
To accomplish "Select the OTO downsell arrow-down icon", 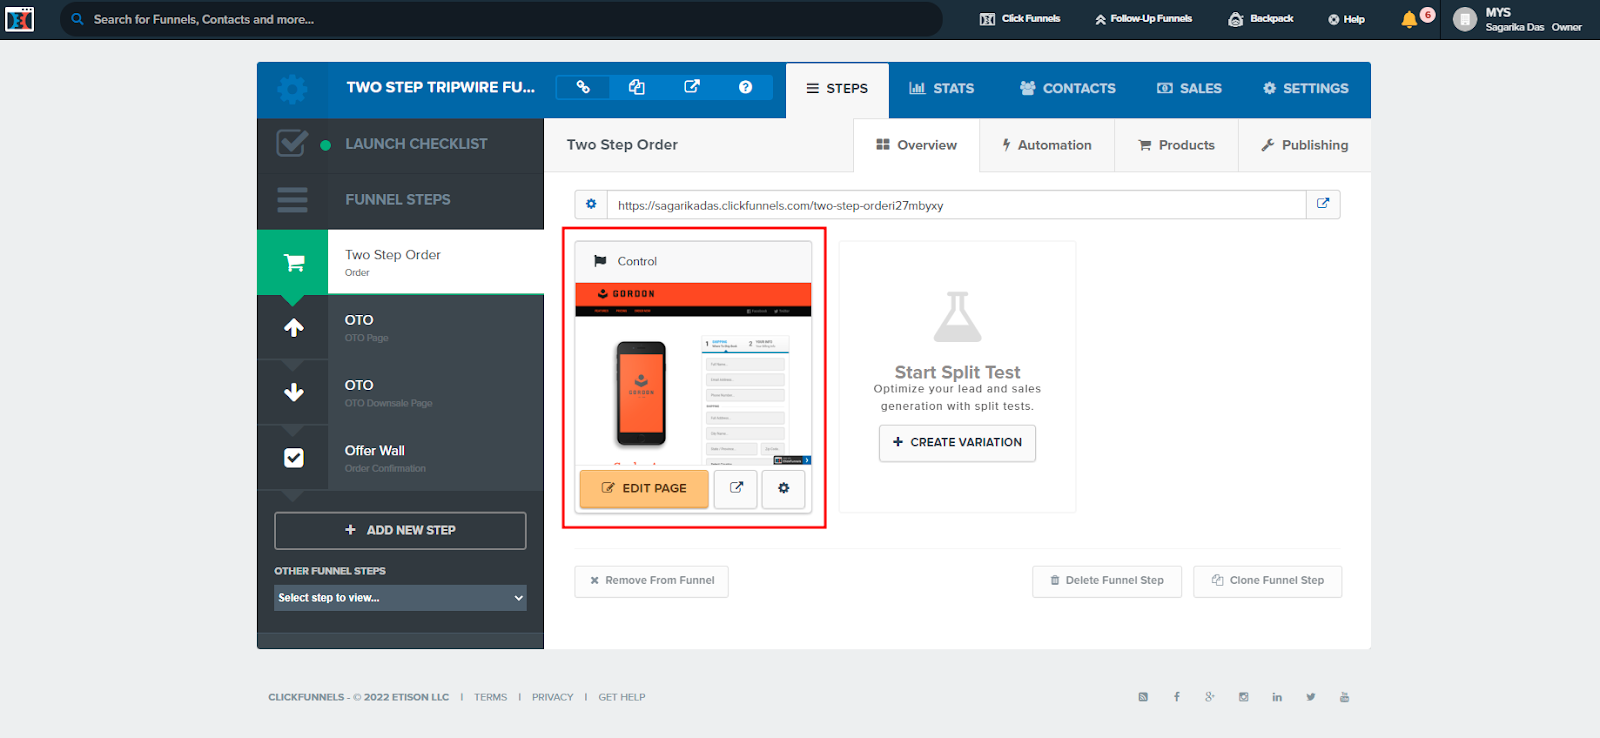I will pos(293,392).
